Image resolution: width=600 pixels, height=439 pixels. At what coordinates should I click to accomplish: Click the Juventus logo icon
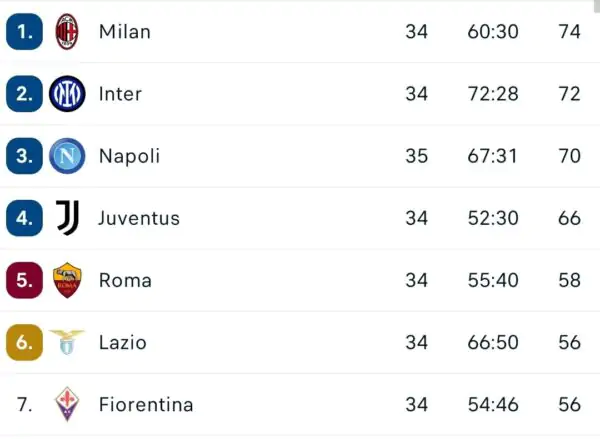pyautogui.click(x=67, y=218)
